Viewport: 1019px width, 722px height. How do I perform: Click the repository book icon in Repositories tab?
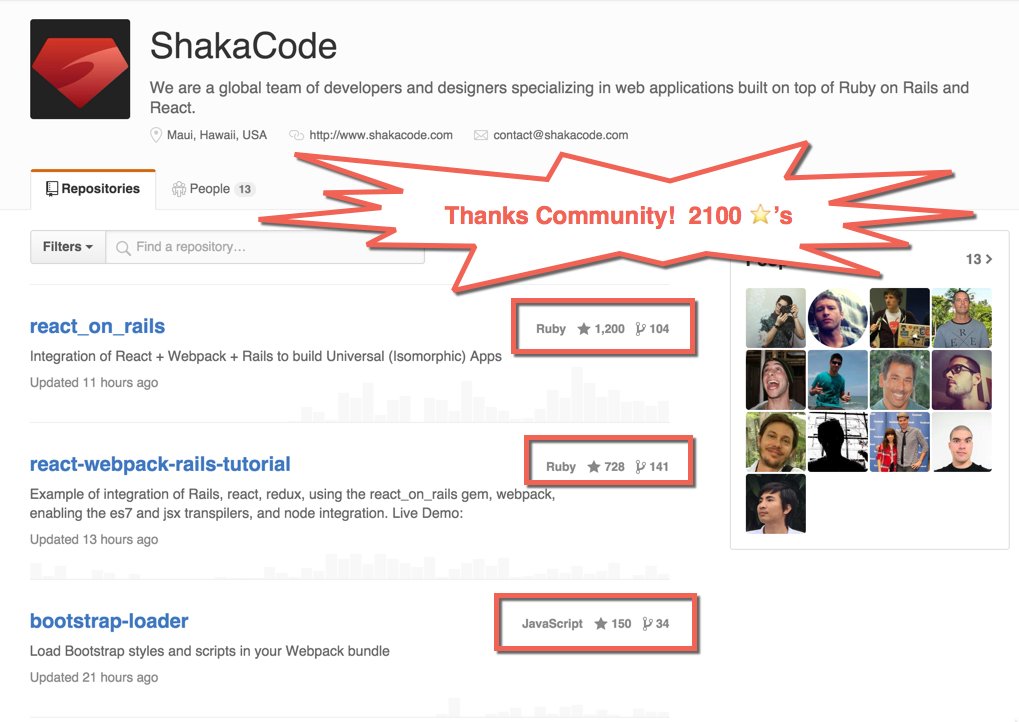pyautogui.click(x=52, y=188)
